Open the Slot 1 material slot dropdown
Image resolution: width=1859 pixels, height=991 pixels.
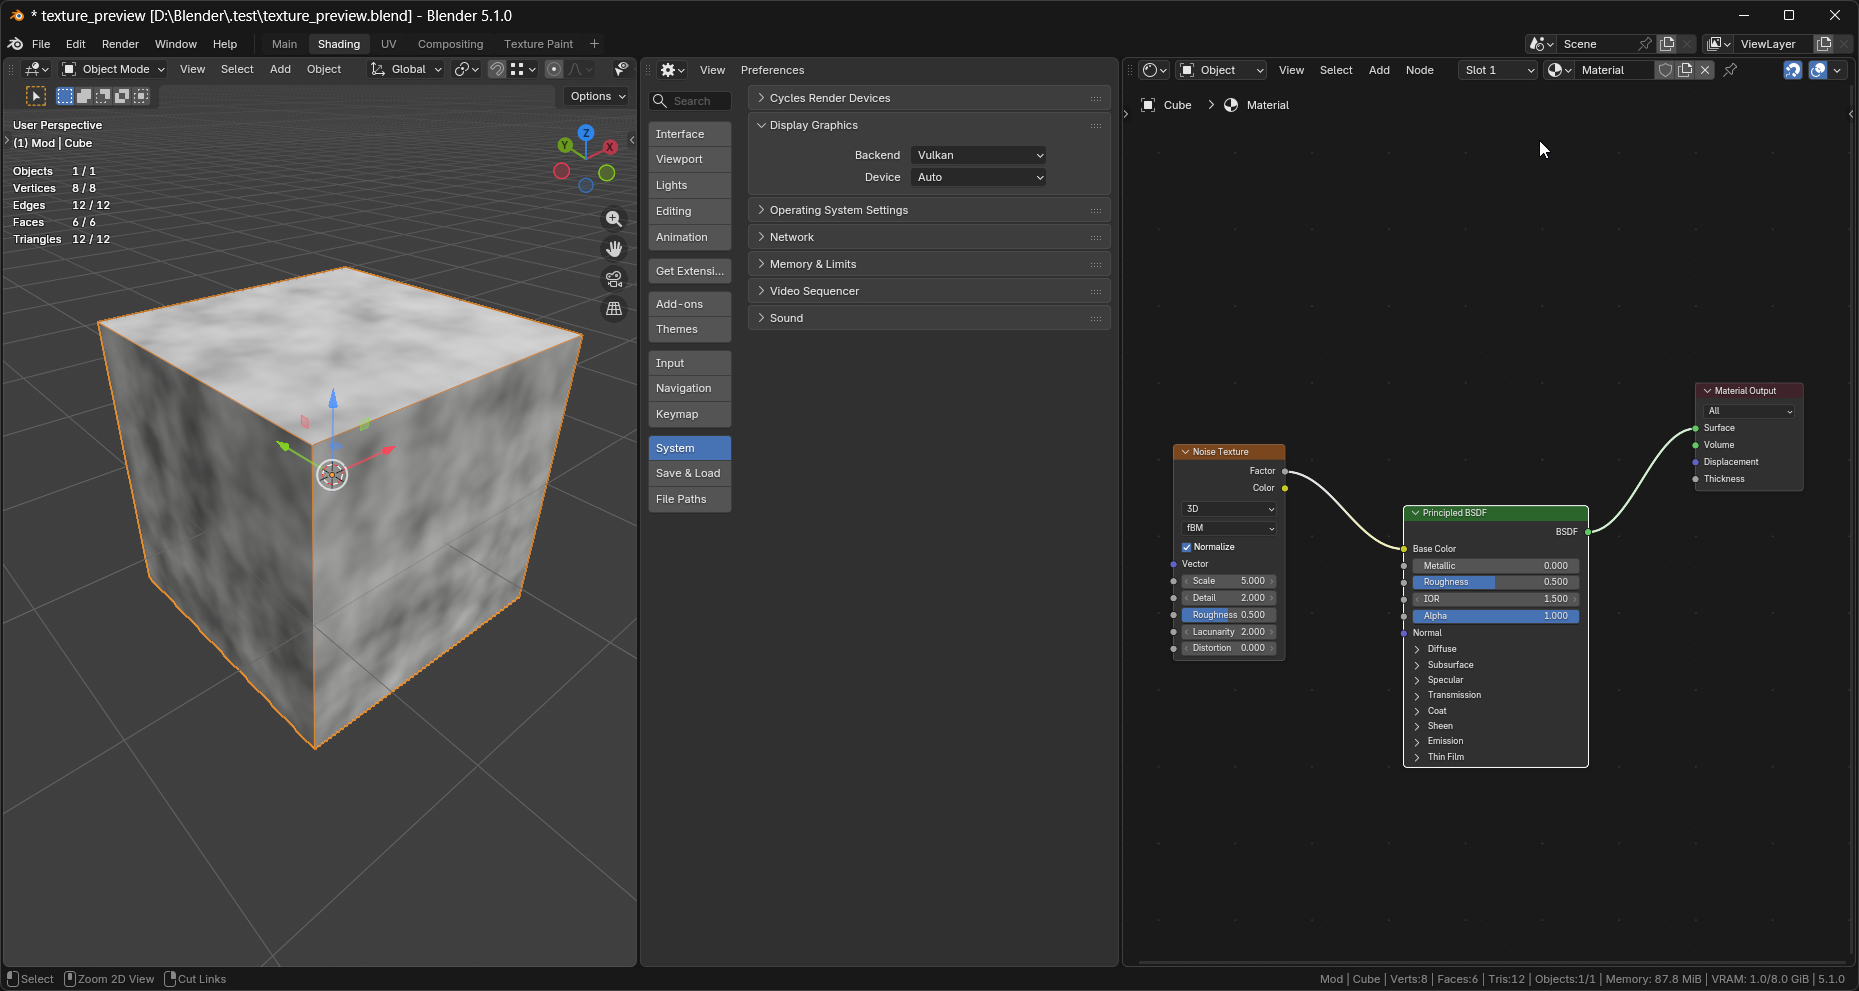[x=1497, y=70]
